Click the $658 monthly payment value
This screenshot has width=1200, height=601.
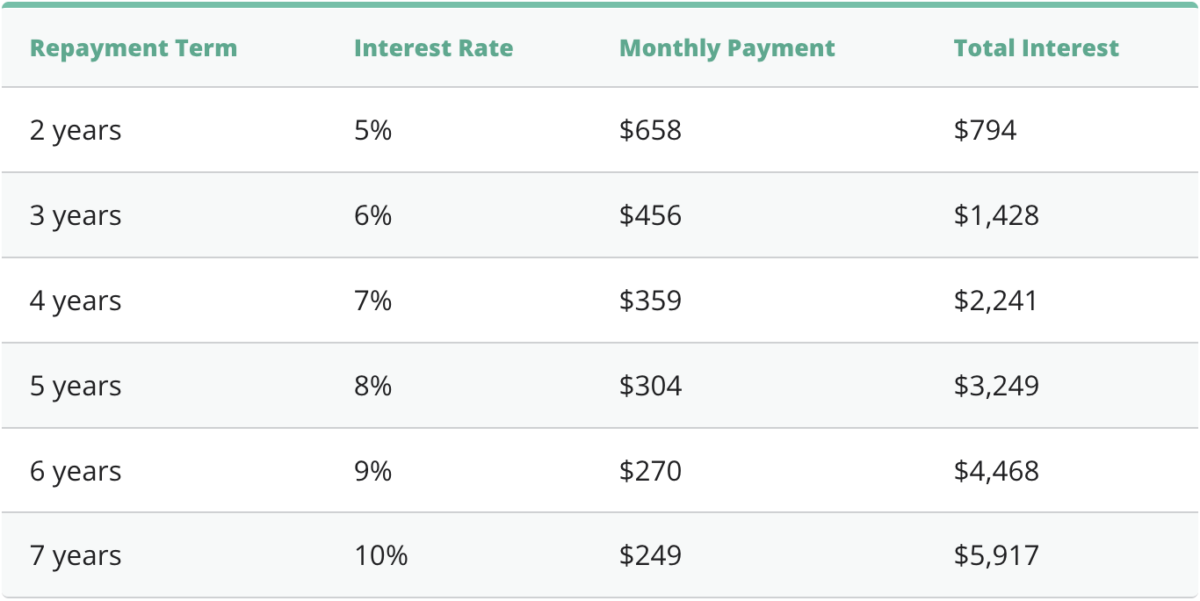(650, 130)
